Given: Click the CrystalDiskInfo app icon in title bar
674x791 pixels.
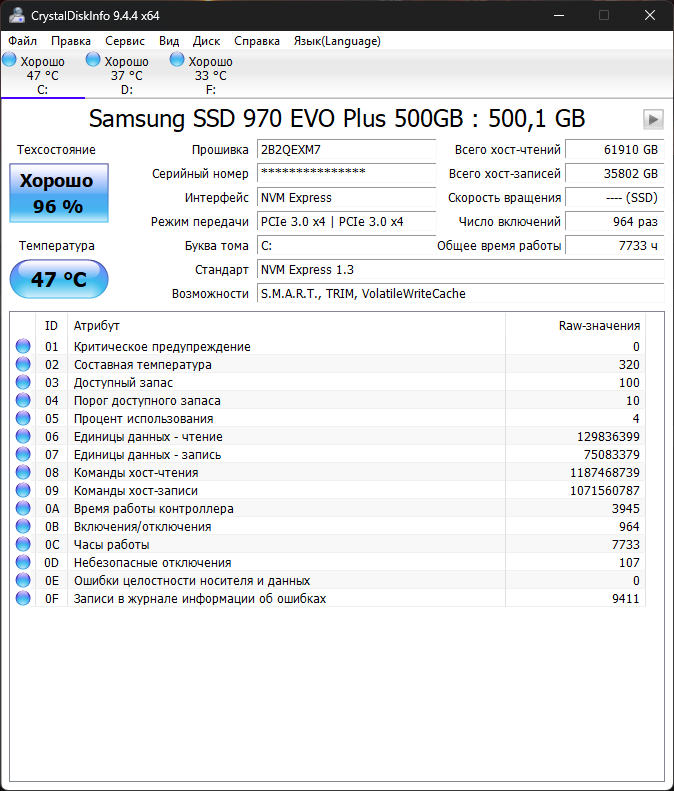Looking at the screenshot, I should pyautogui.click(x=16, y=15).
